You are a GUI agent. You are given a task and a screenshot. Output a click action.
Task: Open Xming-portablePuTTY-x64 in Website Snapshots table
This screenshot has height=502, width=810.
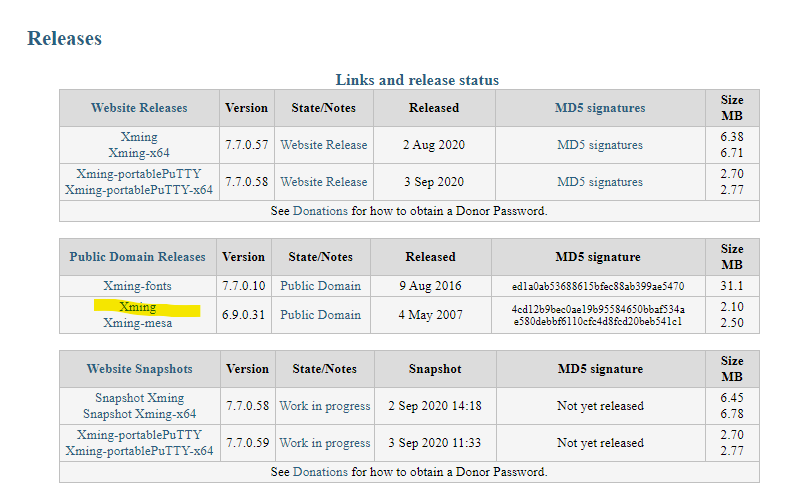[139, 451]
